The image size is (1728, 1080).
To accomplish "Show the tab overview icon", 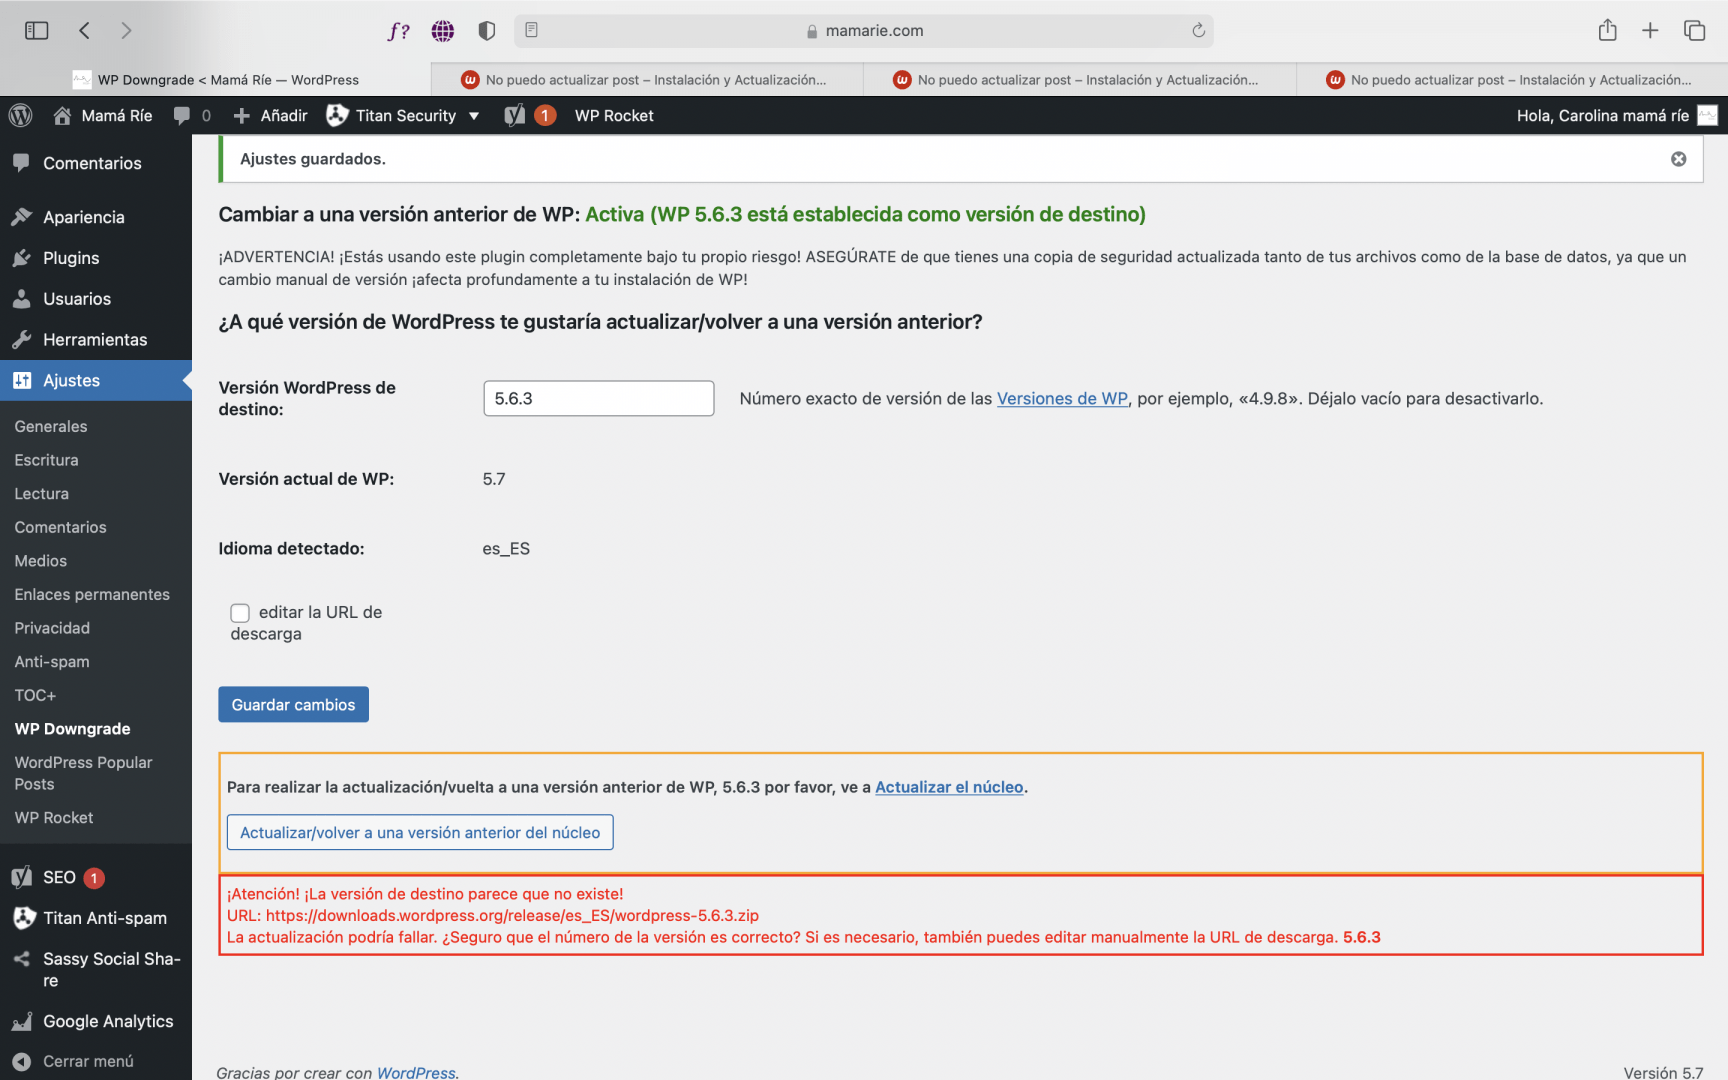I will pyautogui.click(x=1694, y=31).
